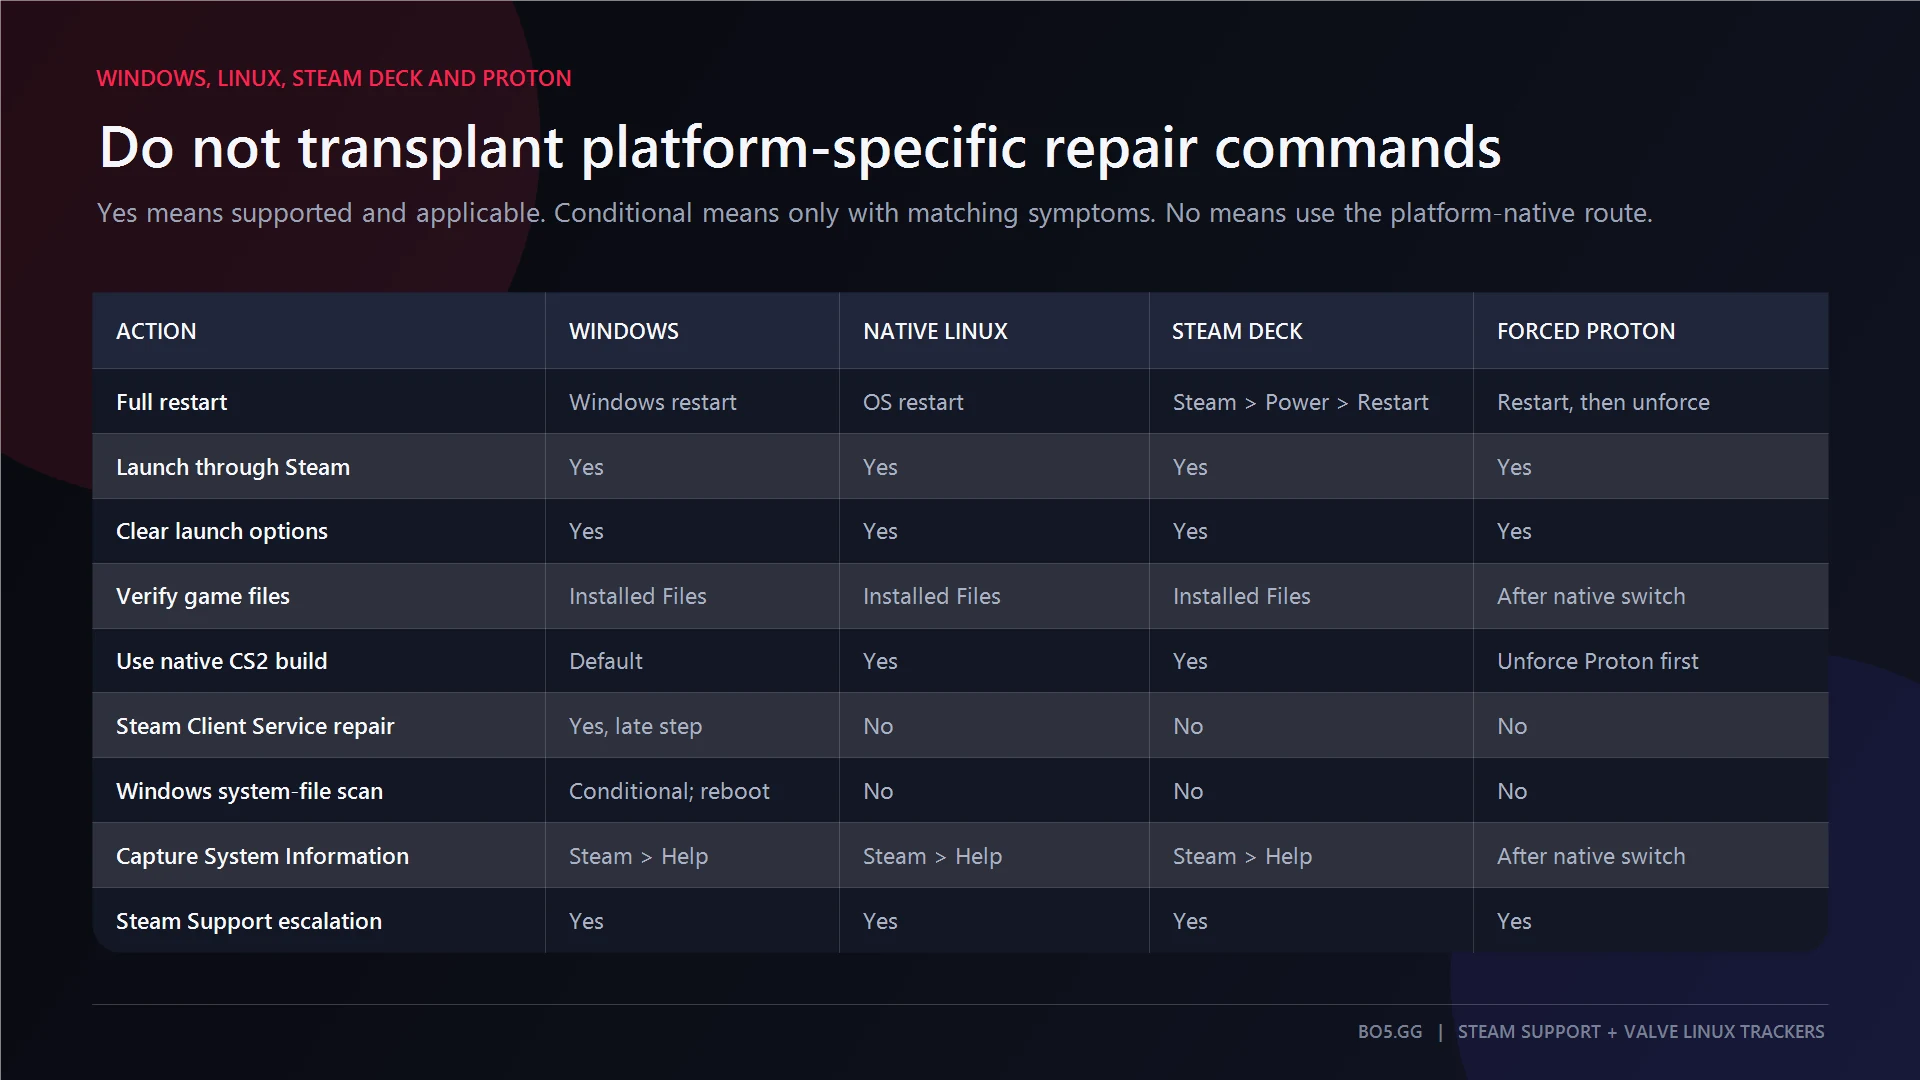
Task: Click 'Installed Files' in Steam Deck column
Action: (1242, 596)
